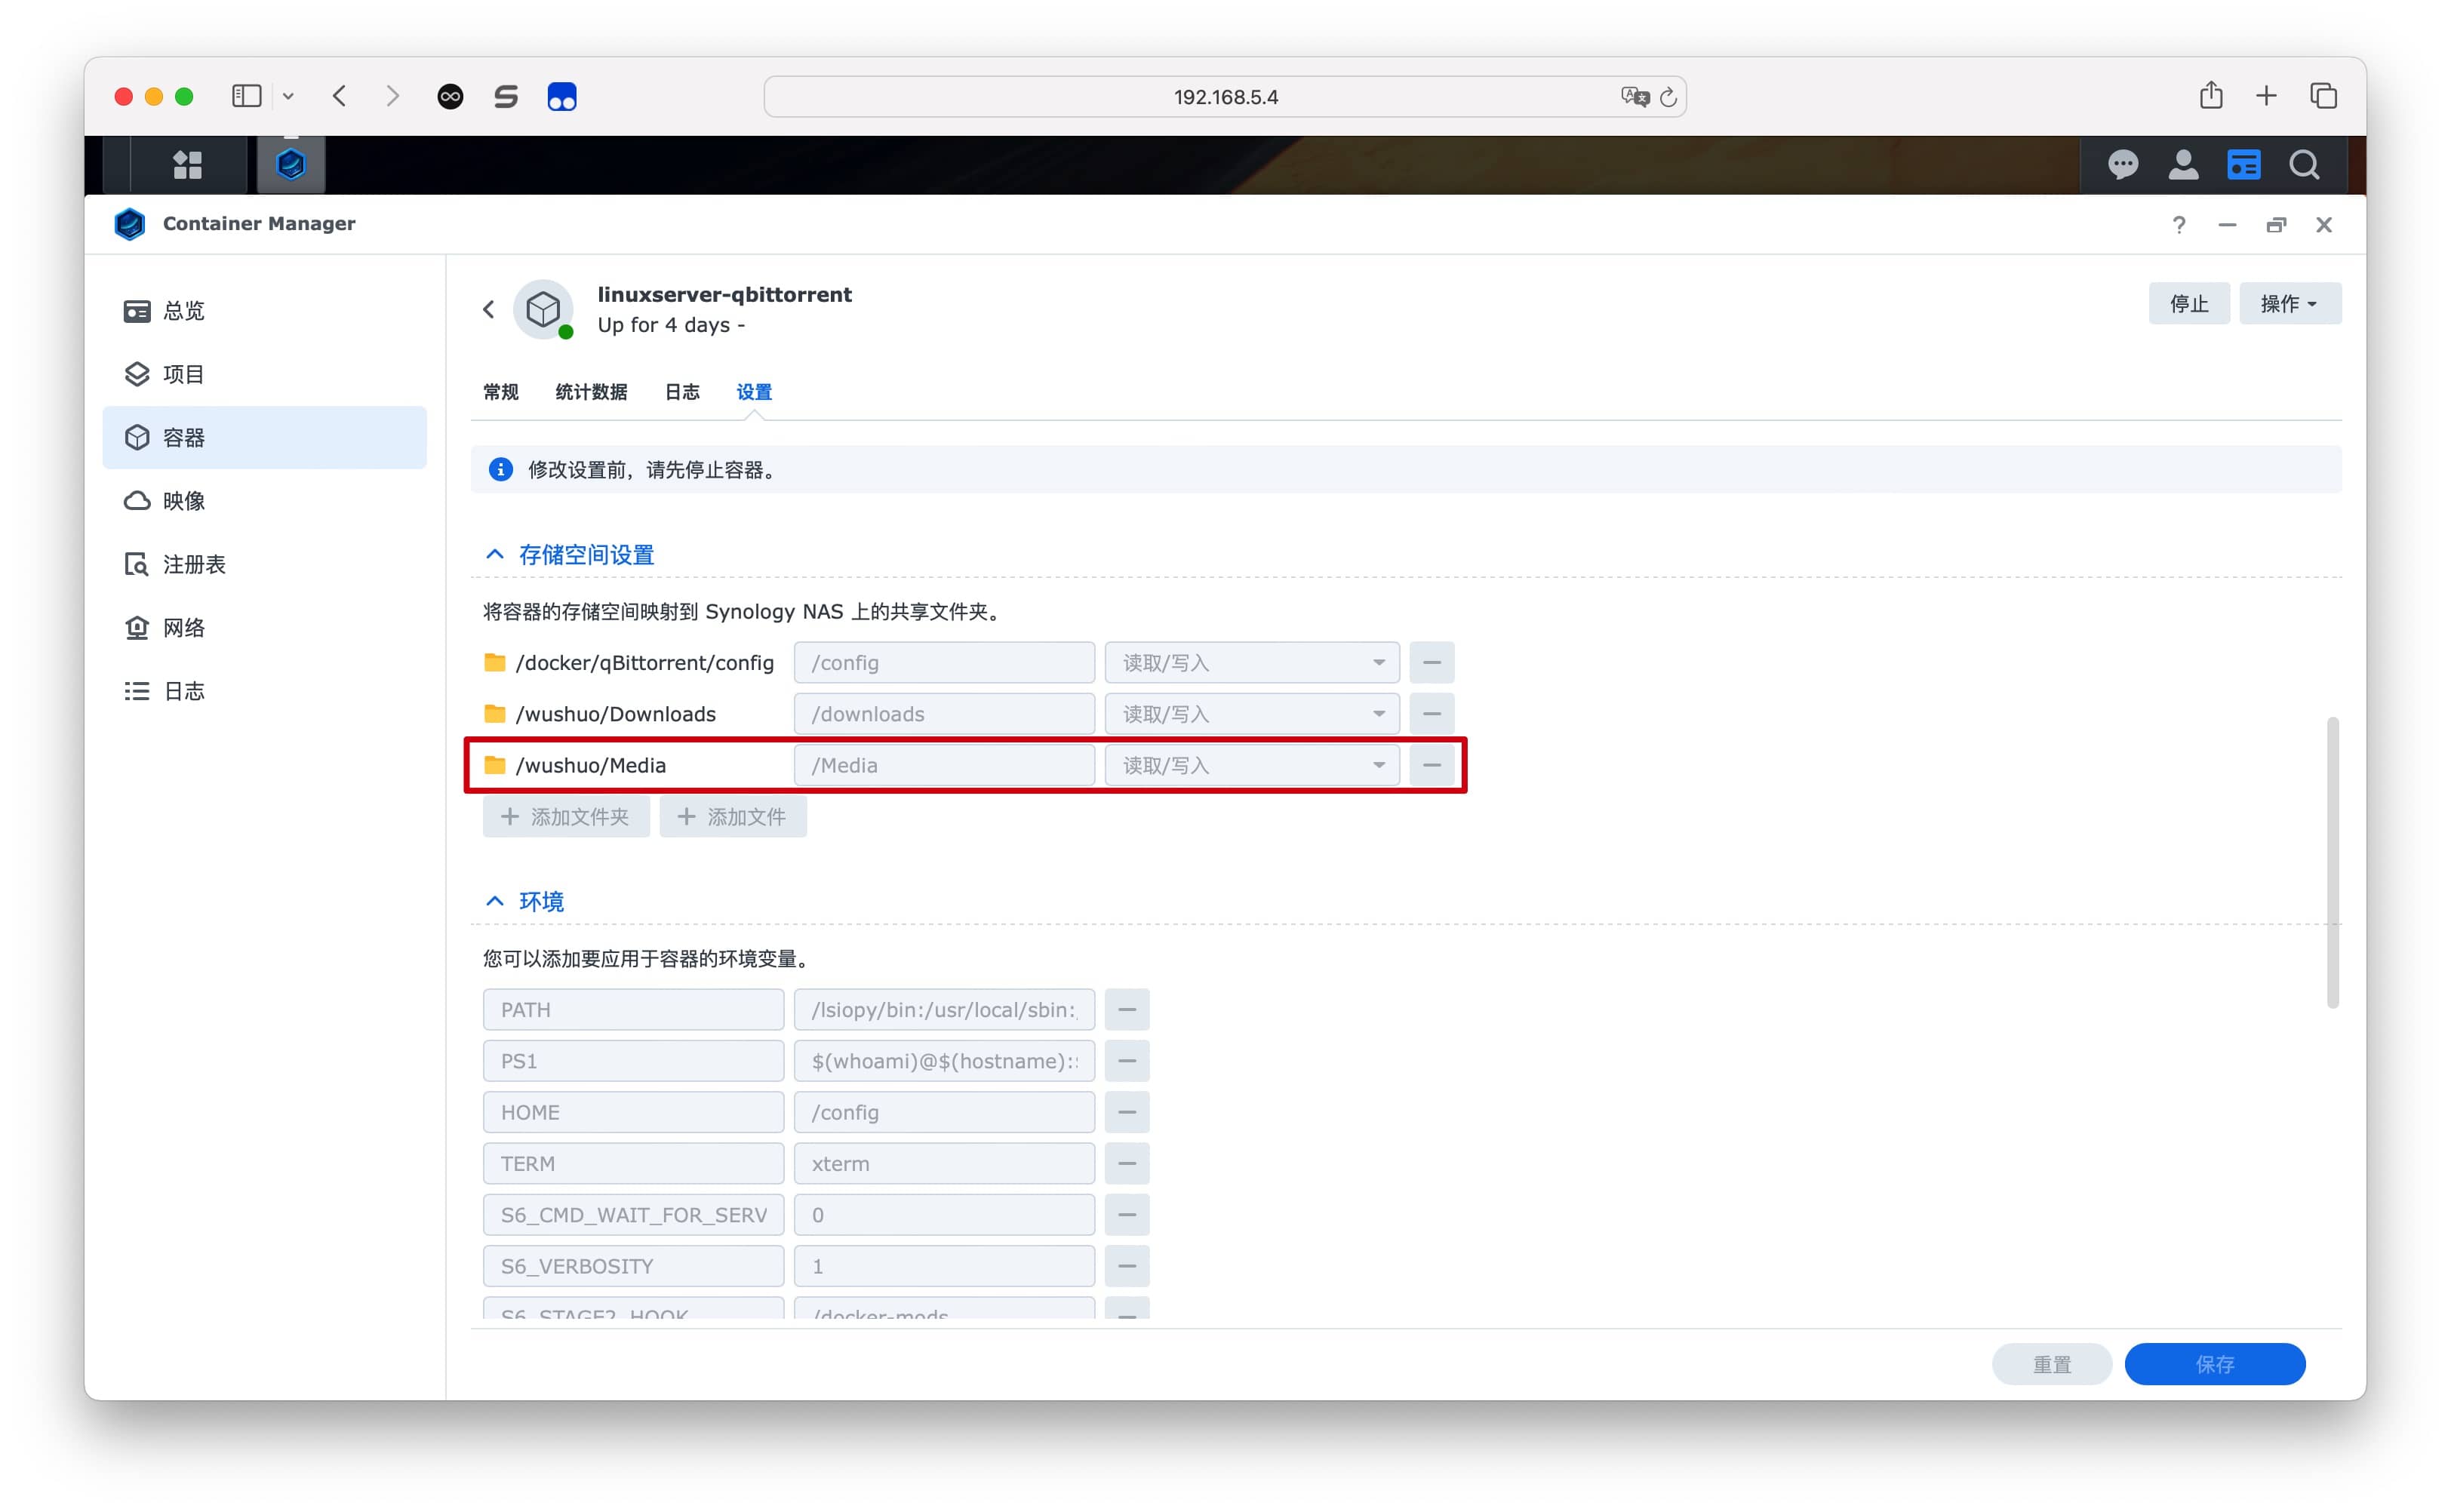Click the infinity-symbol Safari extension icon

[450, 96]
